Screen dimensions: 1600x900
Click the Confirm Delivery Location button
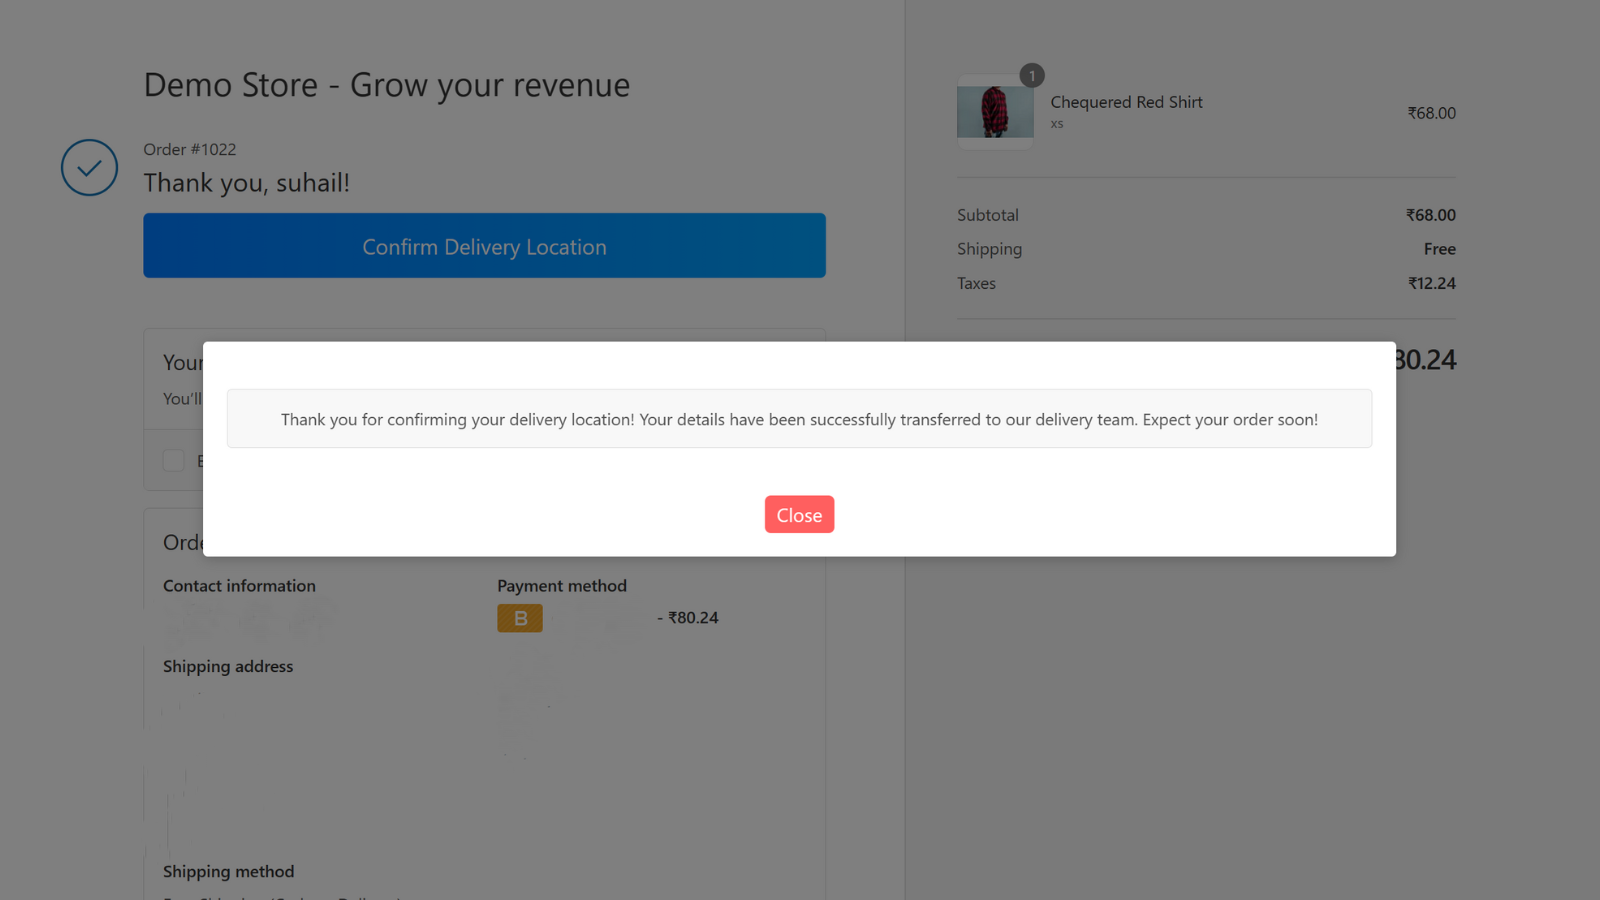click(x=484, y=246)
